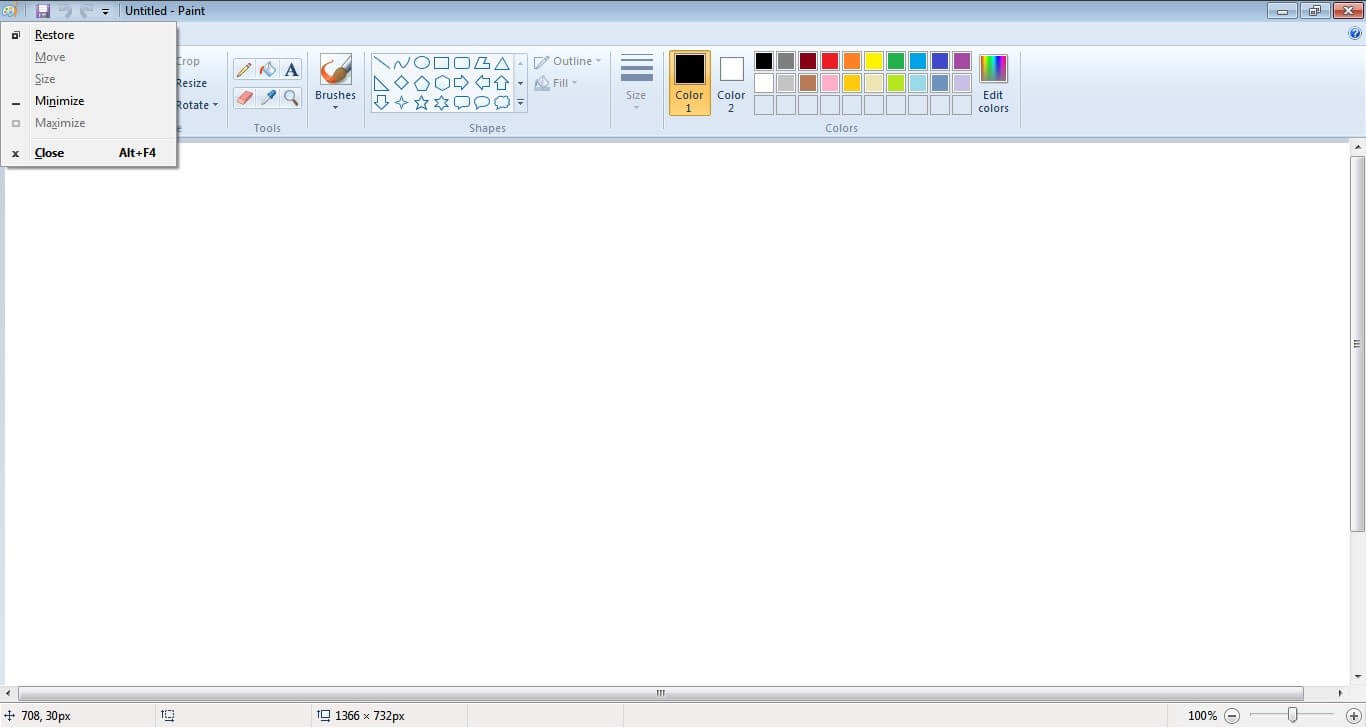Image resolution: width=1366 pixels, height=728 pixels.
Task: Select the red color swatch
Action: [x=829, y=60]
